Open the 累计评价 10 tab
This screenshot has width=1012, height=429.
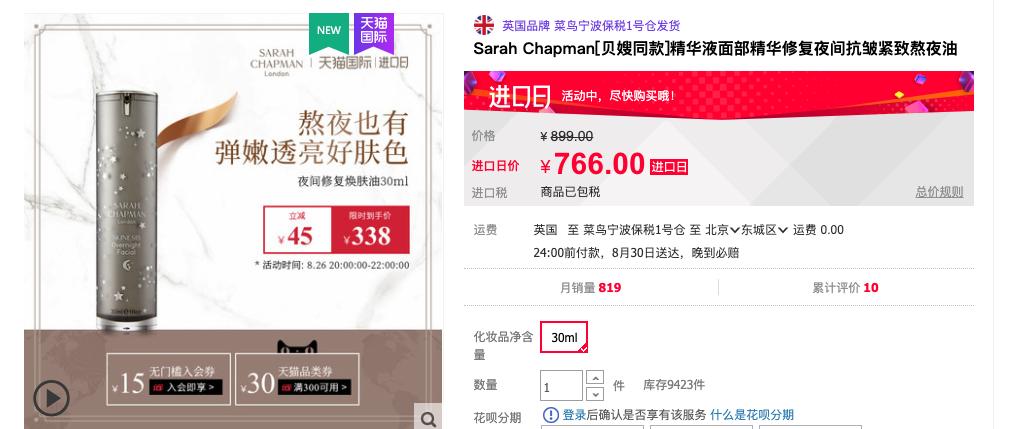pyautogui.click(x=845, y=288)
